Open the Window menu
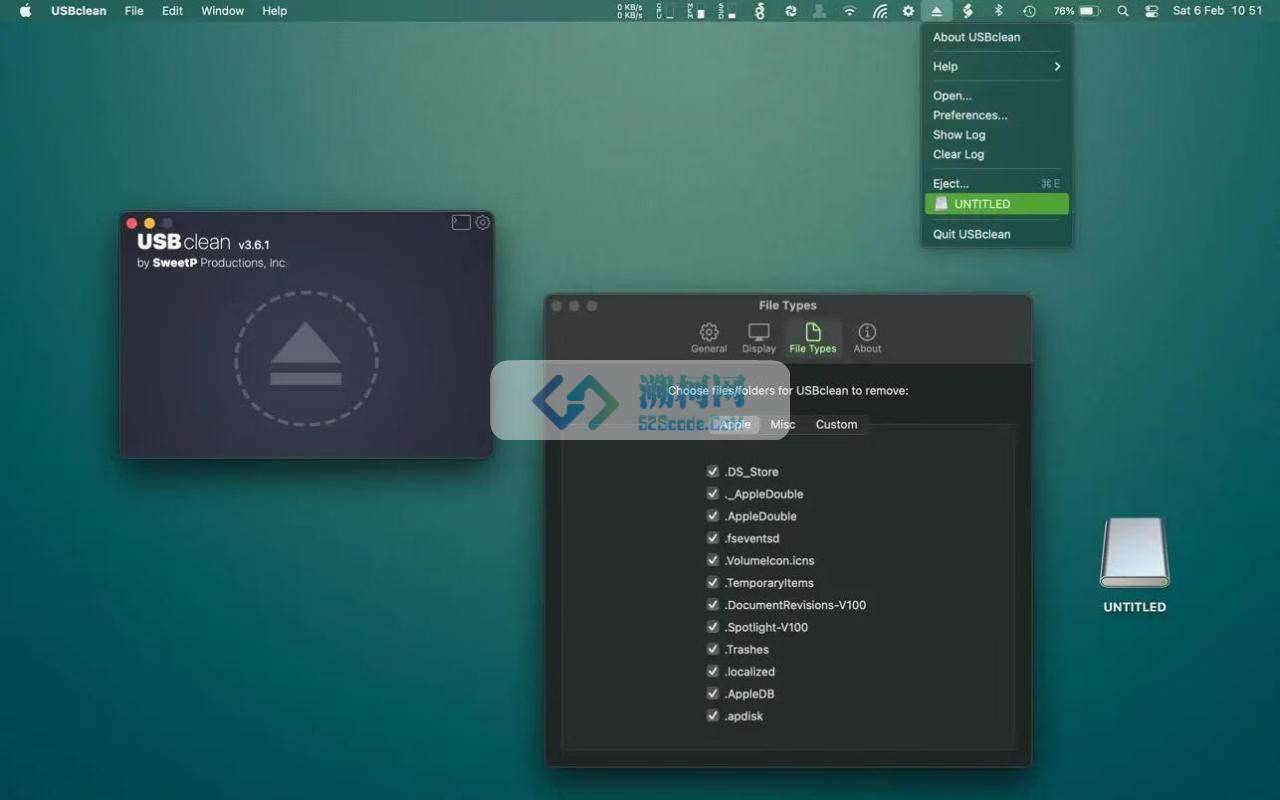 point(222,11)
